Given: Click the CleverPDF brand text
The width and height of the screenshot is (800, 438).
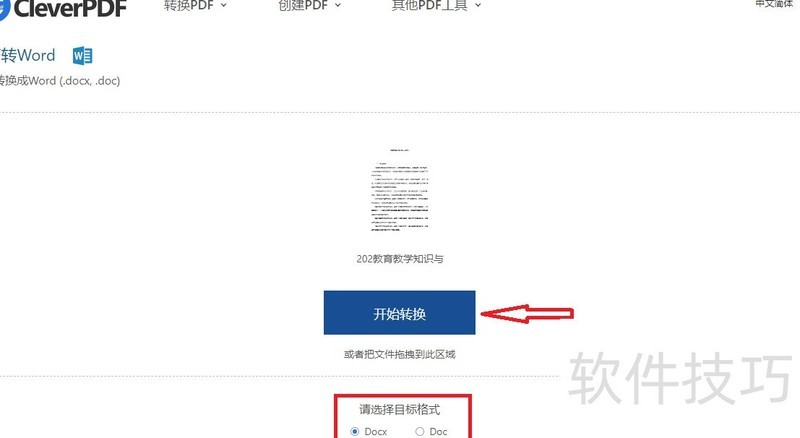Looking at the screenshot, I should [x=70, y=9].
